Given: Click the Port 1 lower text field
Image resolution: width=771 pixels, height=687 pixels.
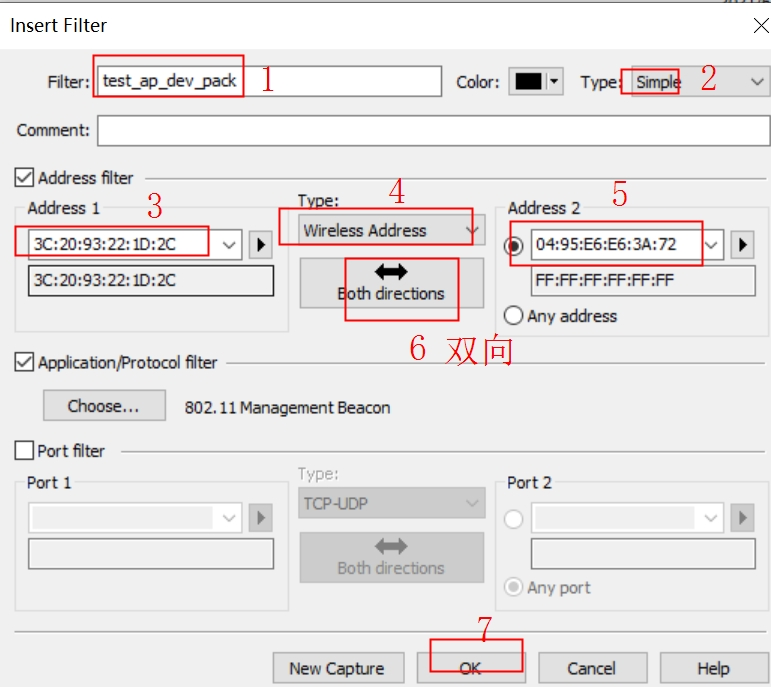Looking at the screenshot, I should (x=151, y=554).
